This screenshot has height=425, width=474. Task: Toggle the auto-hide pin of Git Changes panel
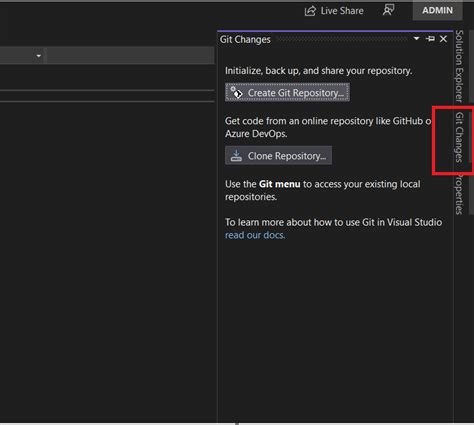(x=430, y=39)
